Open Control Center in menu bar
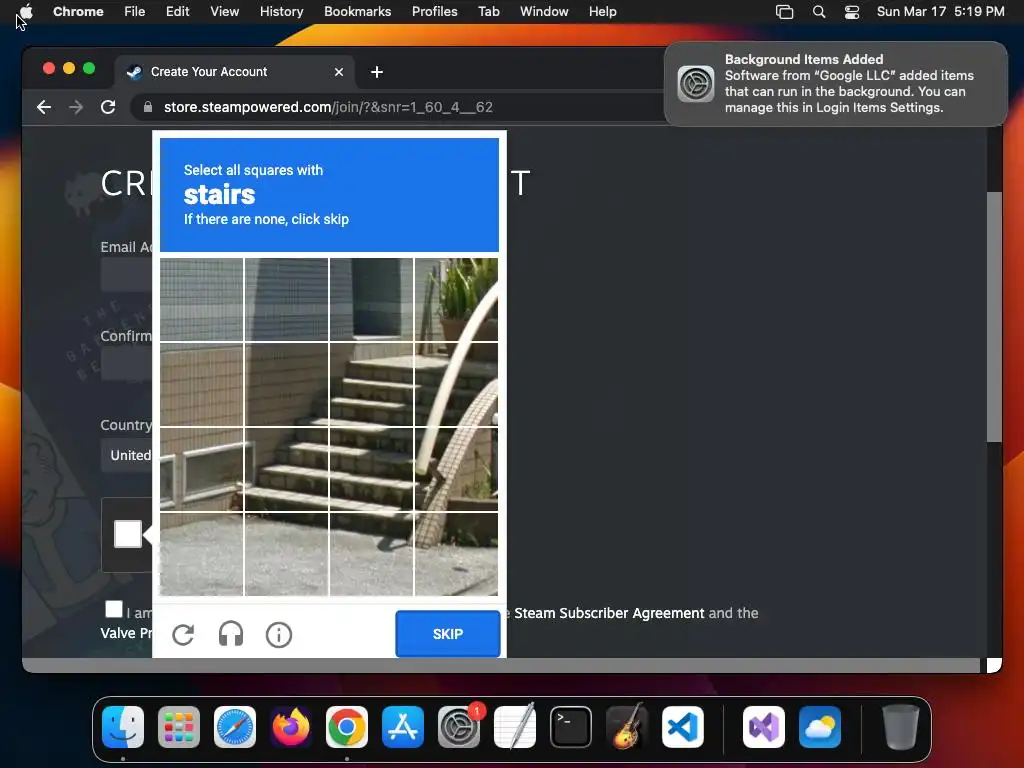 852,12
